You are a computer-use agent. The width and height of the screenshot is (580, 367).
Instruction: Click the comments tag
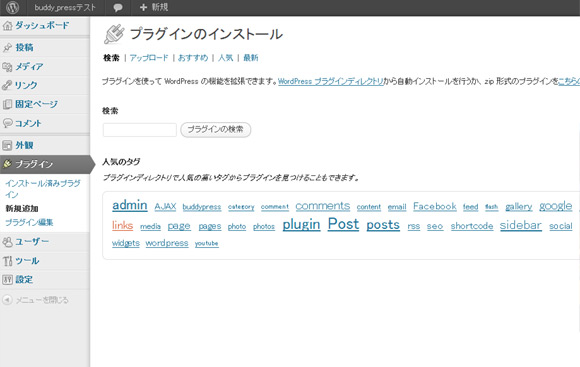point(323,206)
